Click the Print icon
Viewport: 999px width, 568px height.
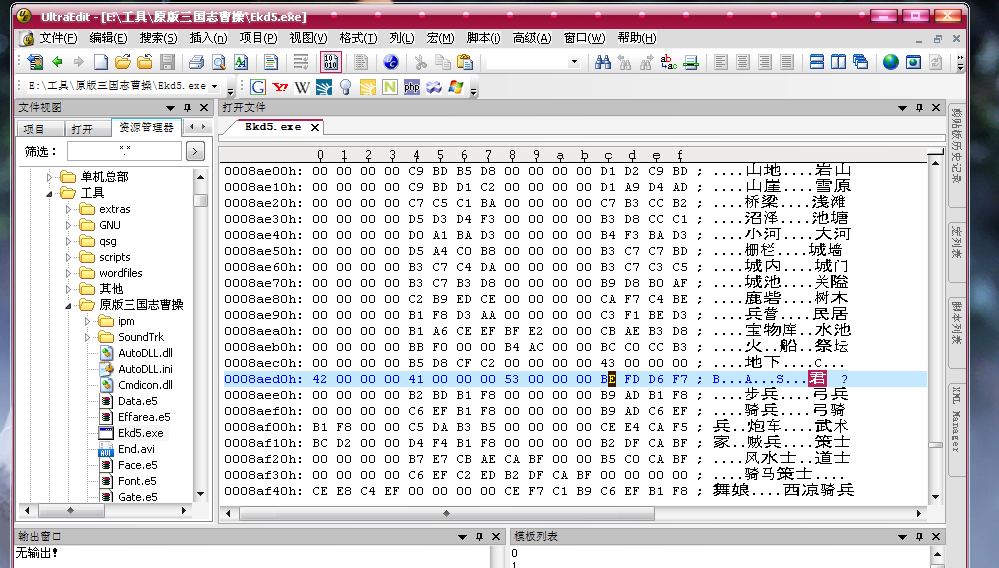[196, 62]
